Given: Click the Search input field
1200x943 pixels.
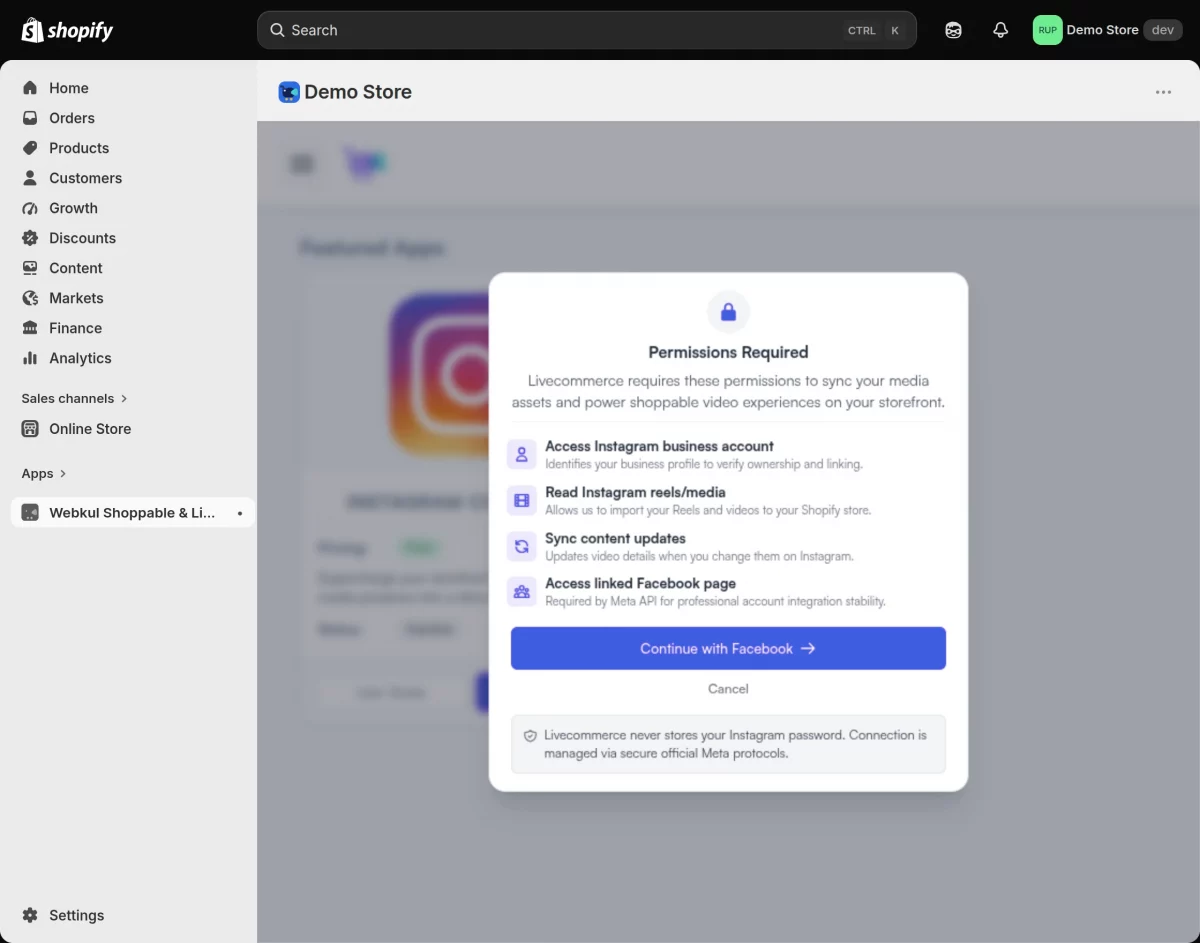Looking at the screenshot, I should tap(586, 30).
